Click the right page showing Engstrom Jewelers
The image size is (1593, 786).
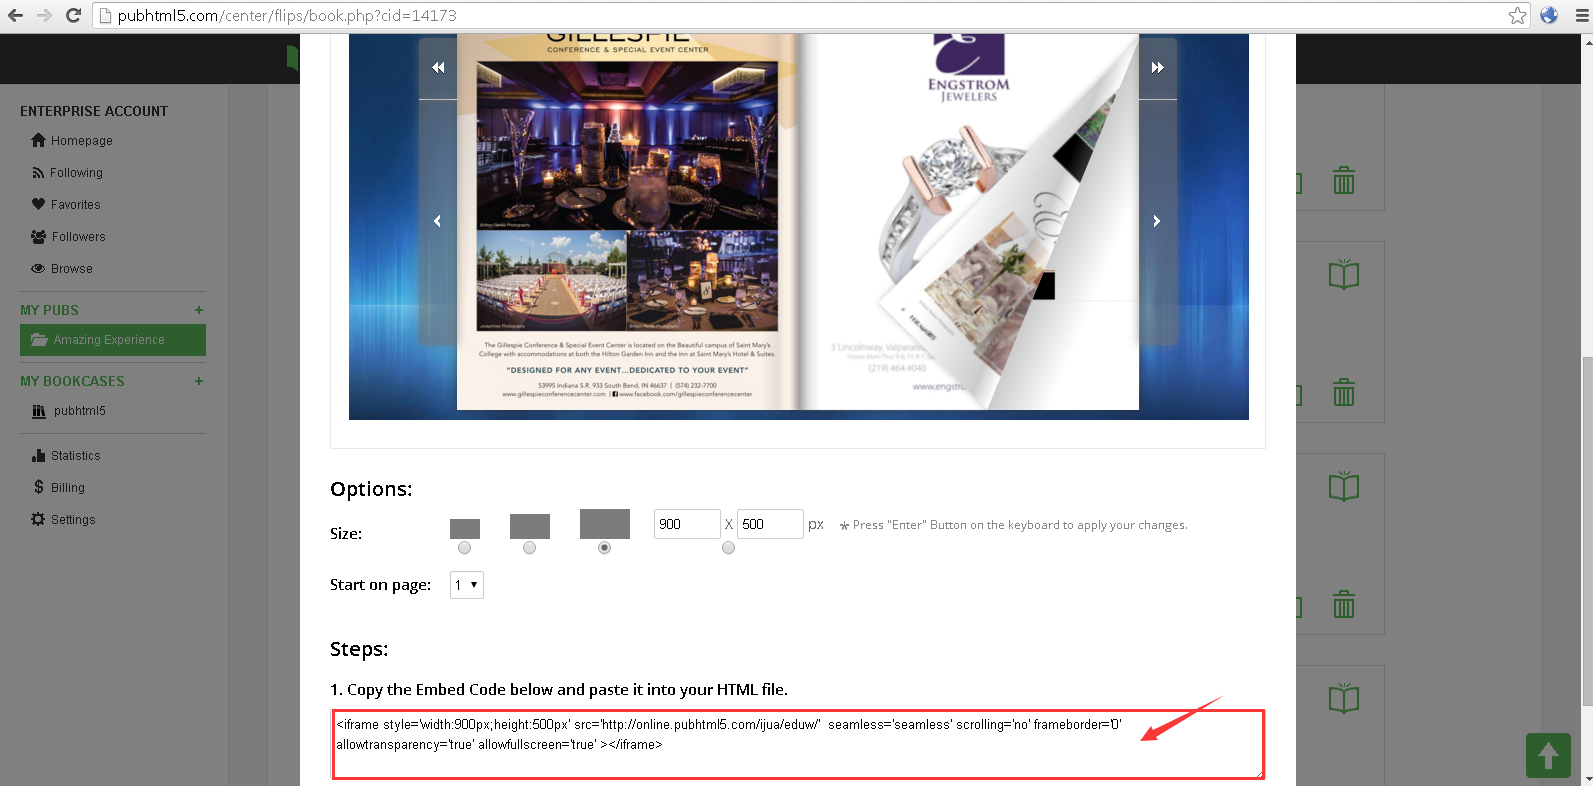click(968, 222)
